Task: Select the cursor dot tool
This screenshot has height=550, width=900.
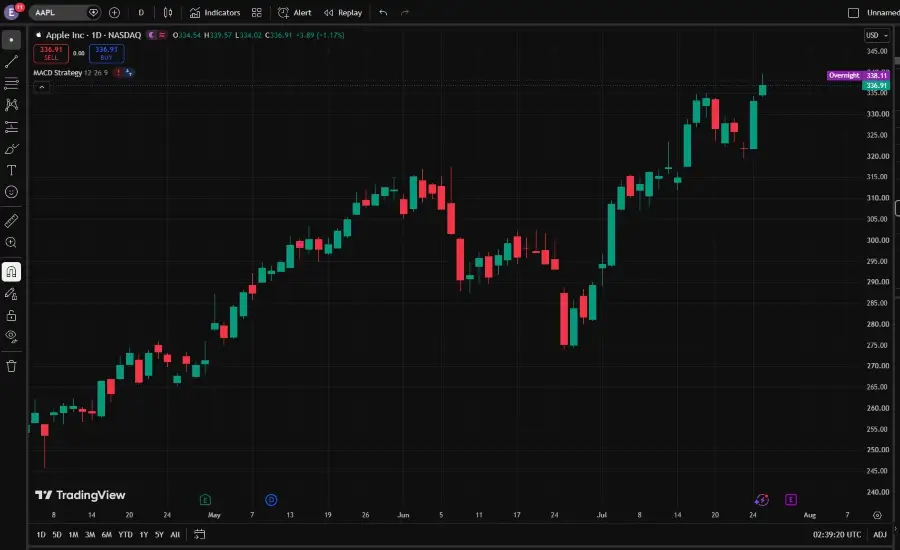Action: pyautogui.click(x=11, y=40)
